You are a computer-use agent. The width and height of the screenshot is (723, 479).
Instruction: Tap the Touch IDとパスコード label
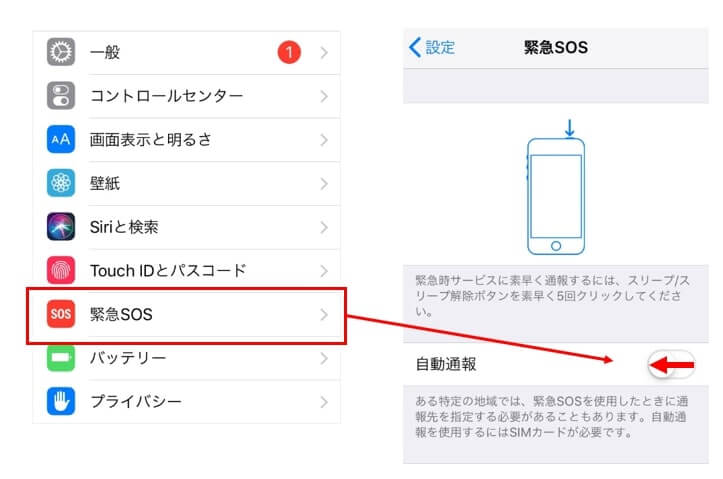point(168,271)
